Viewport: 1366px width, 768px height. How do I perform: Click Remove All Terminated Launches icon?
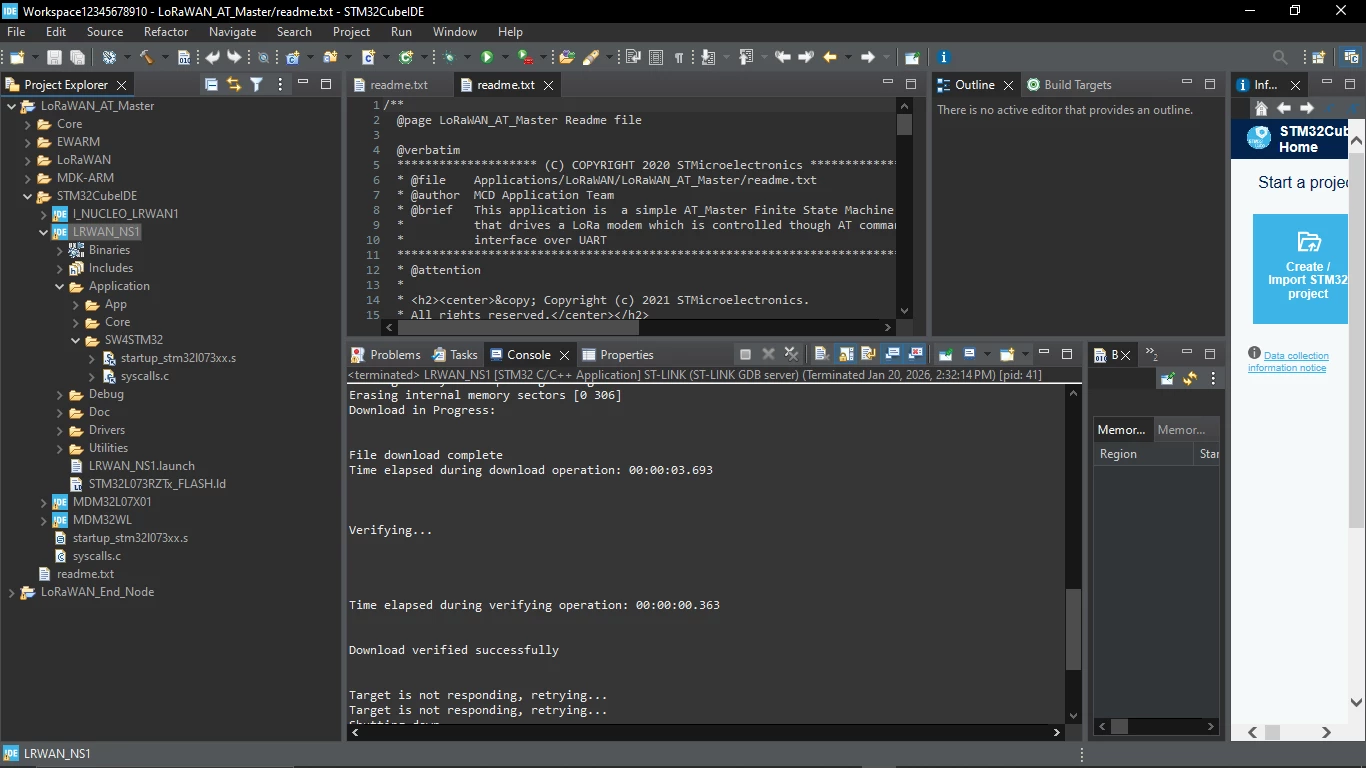click(791, 354)
